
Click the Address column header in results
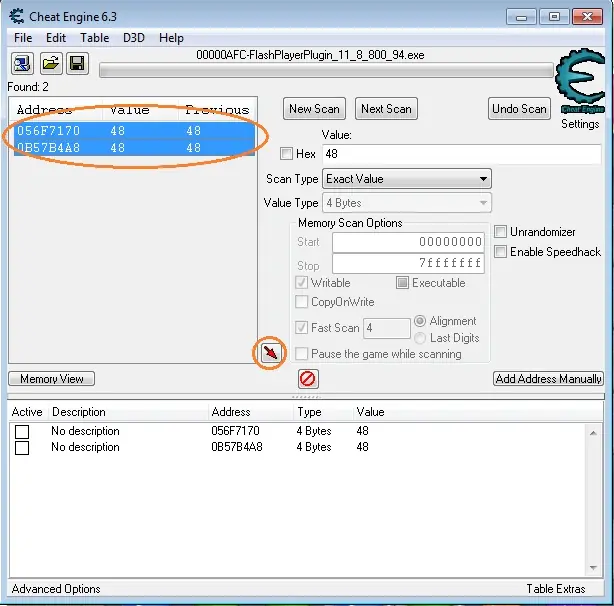(45, 110)
